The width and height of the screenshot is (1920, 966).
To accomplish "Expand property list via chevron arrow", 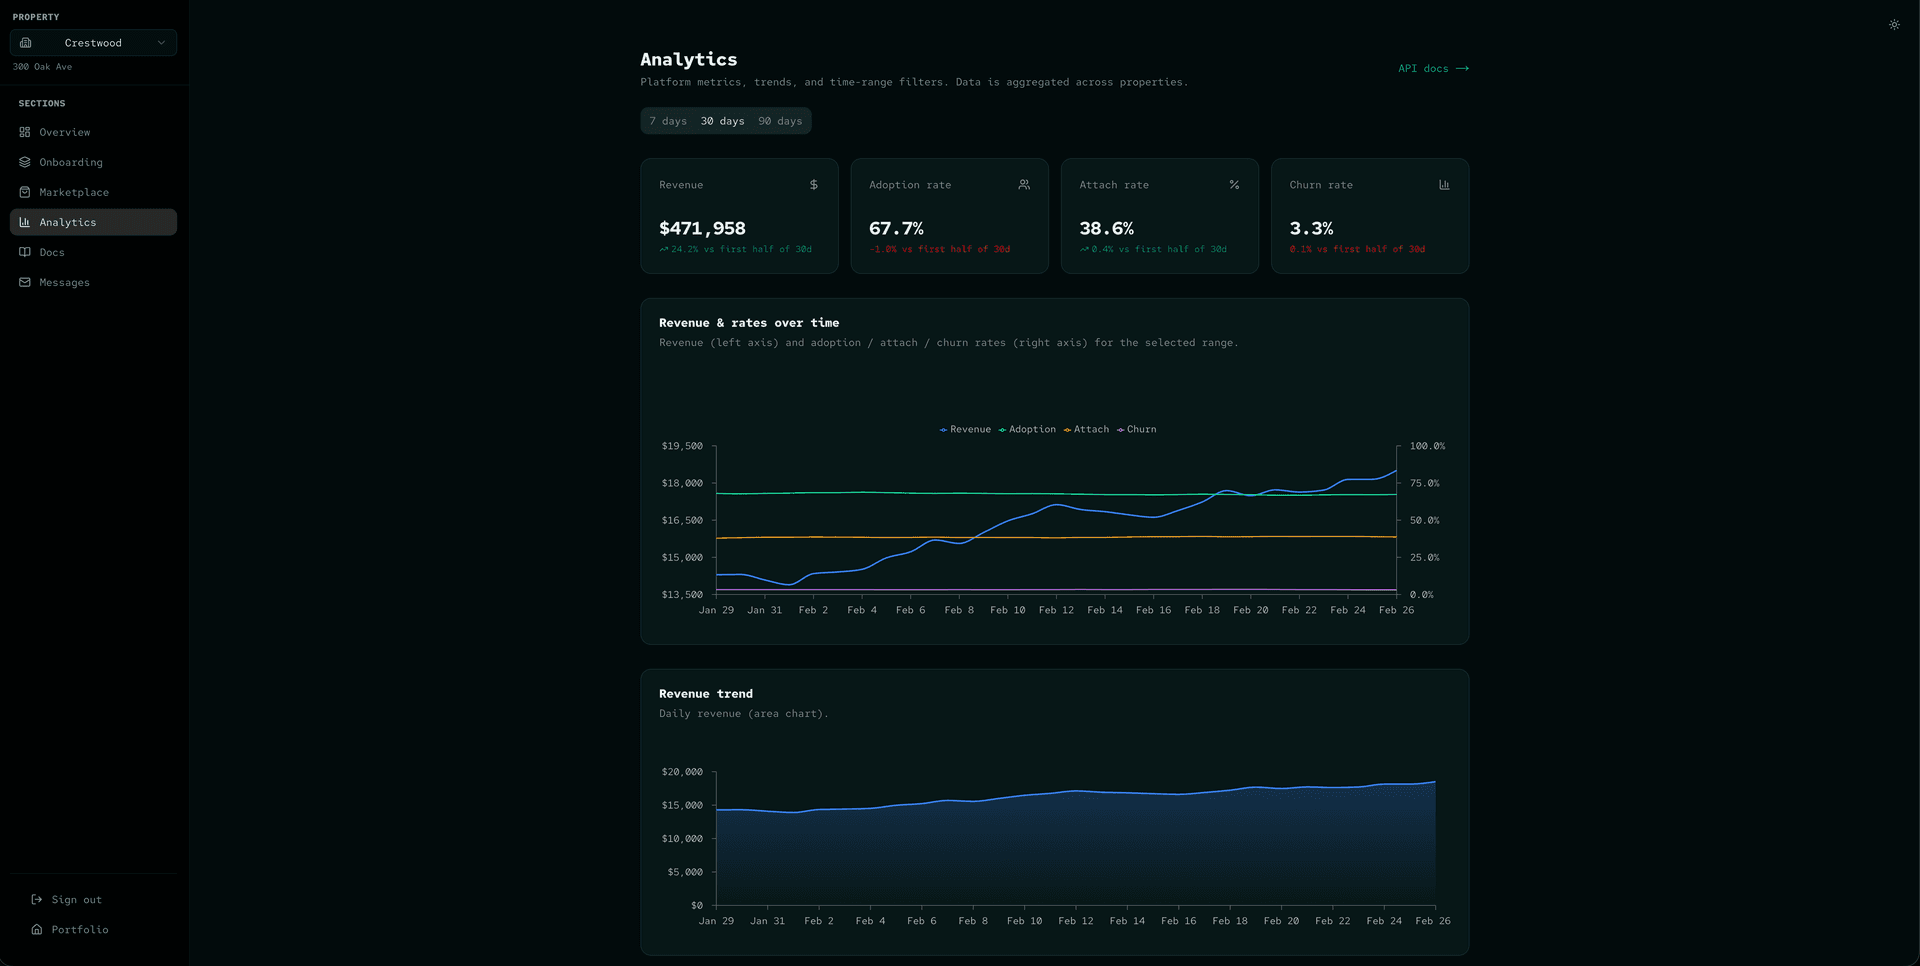I will pyautogui.click(x=161, y=43).
